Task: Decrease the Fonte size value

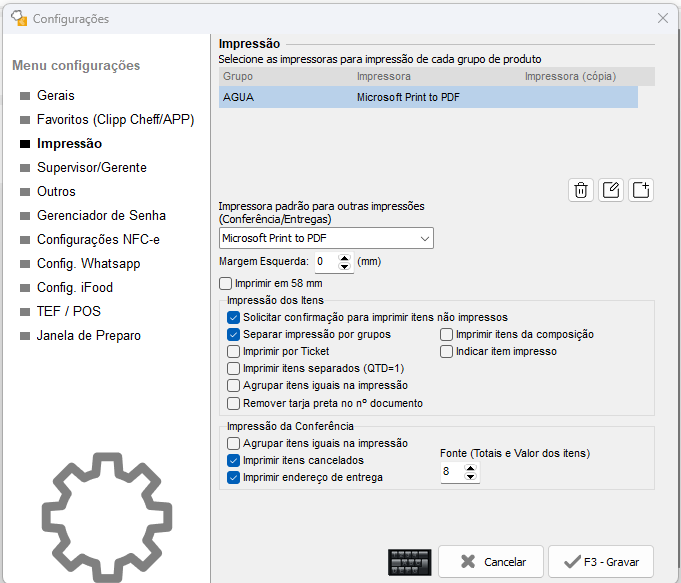Action: 471,476
